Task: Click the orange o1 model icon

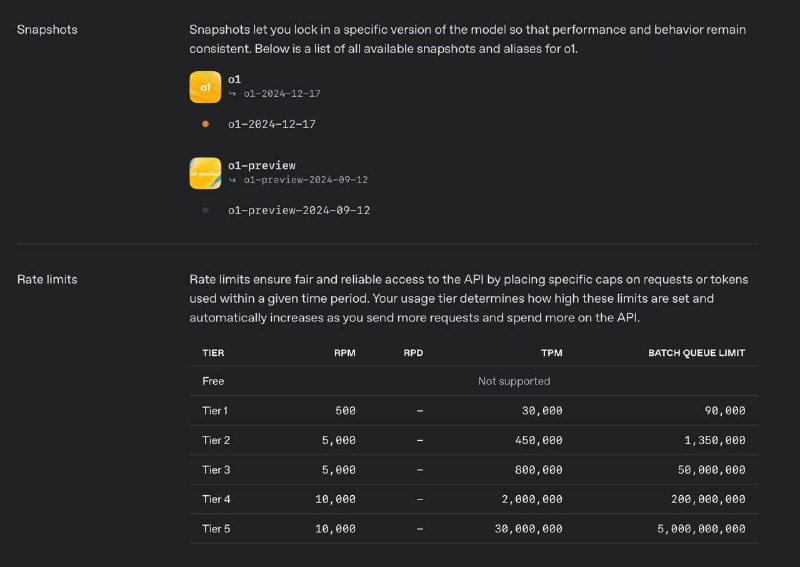Action: point(205,87)
